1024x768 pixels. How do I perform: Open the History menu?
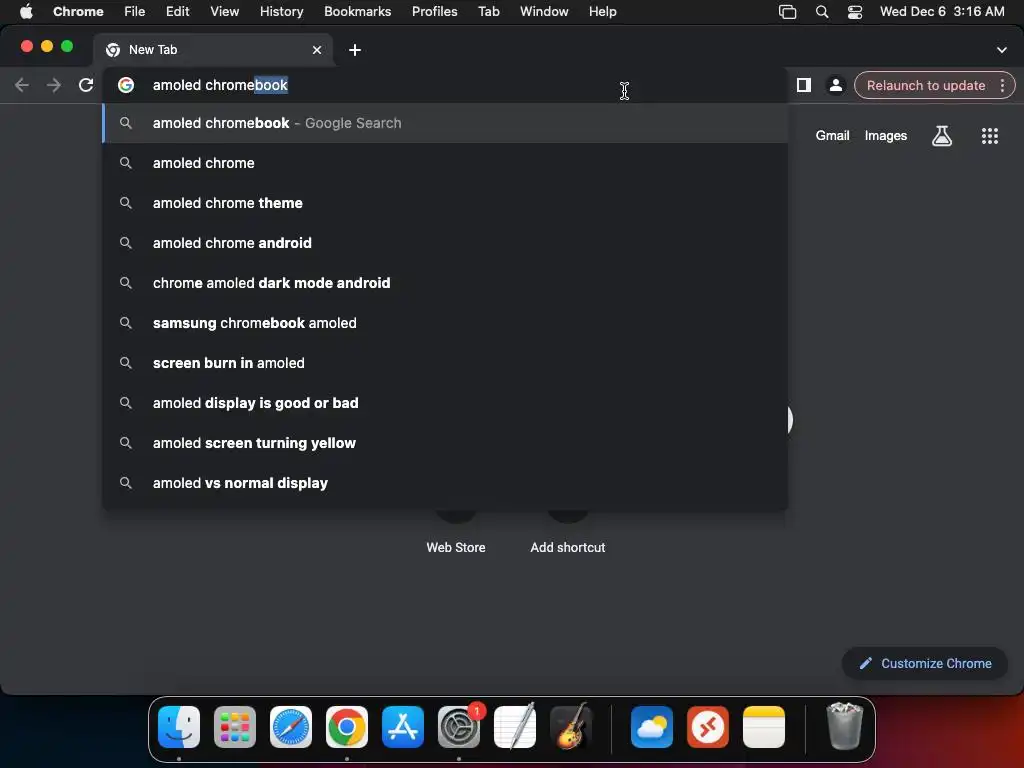281,12
